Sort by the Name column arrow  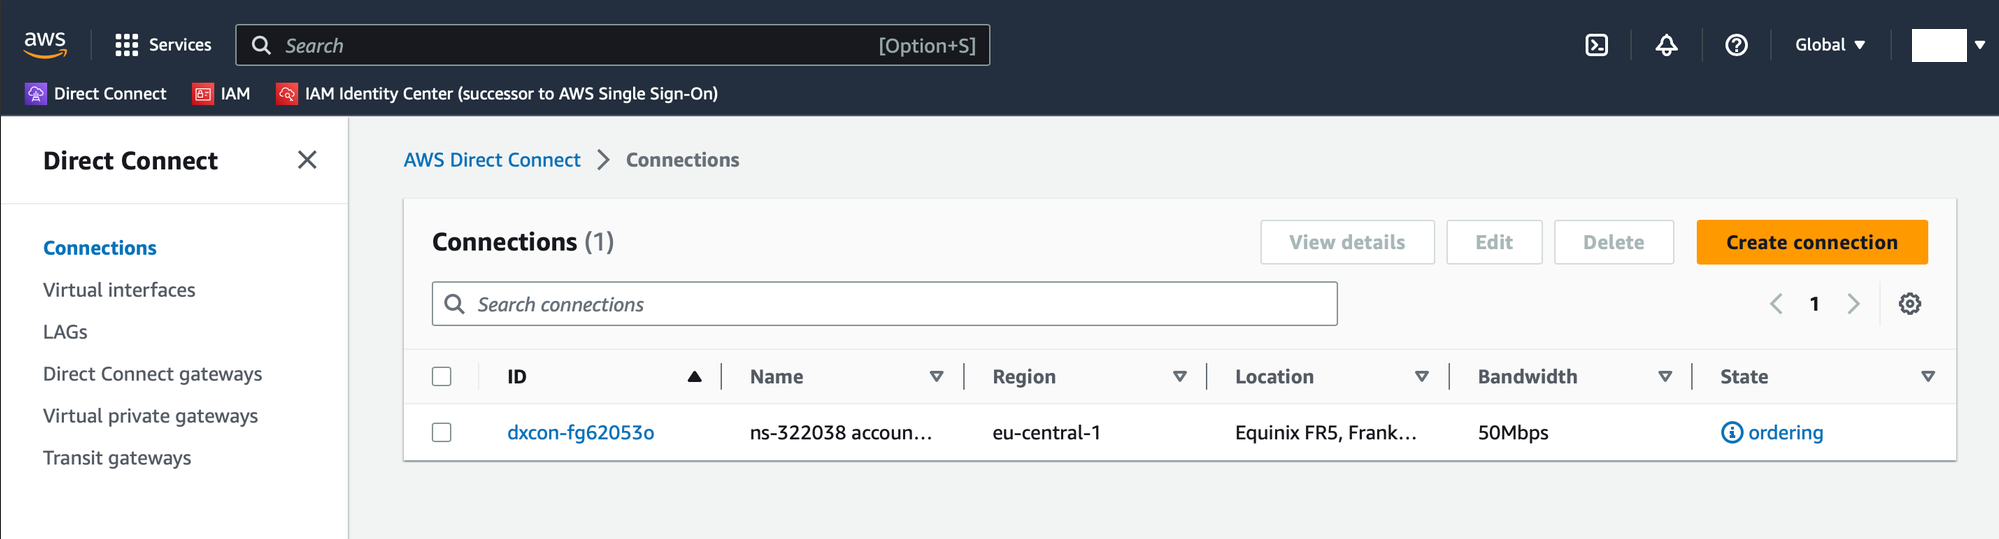tap(937, 377)
